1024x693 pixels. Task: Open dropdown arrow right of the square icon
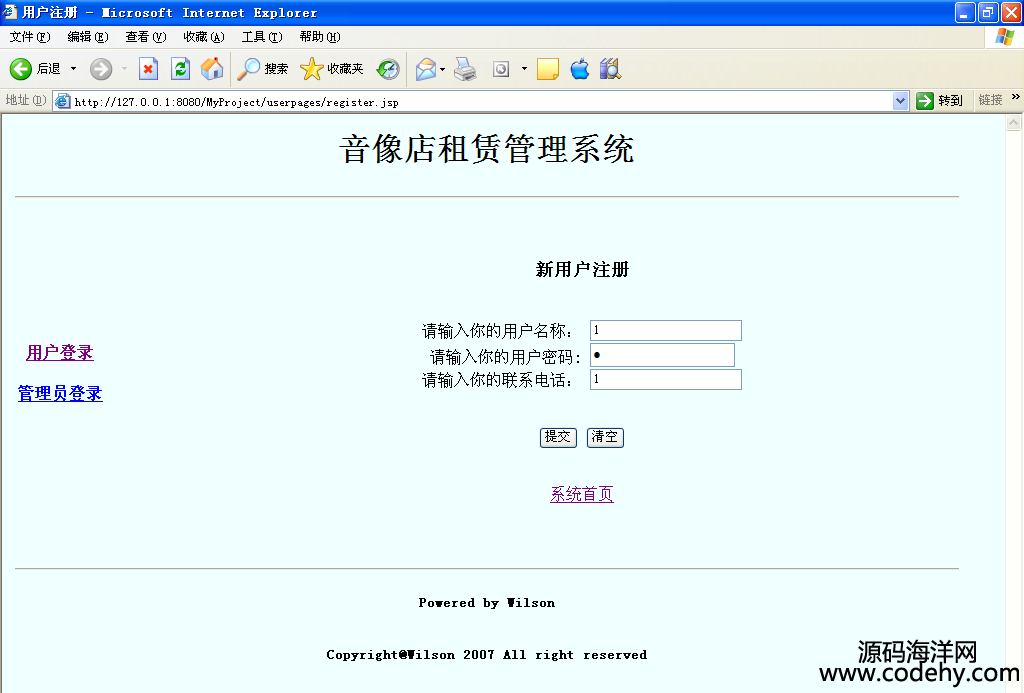pos(524,69)
